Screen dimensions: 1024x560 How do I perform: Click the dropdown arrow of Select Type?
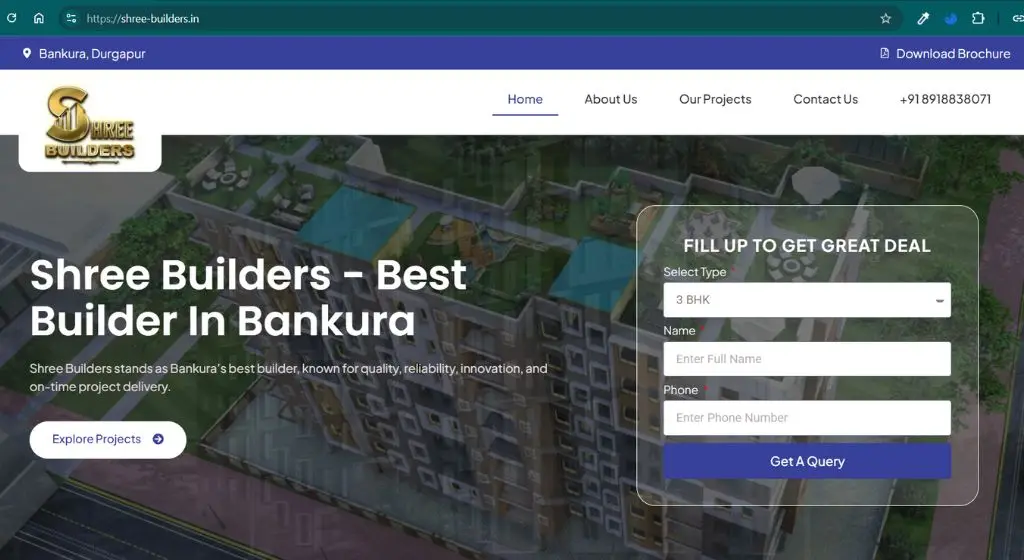[939, 300]
